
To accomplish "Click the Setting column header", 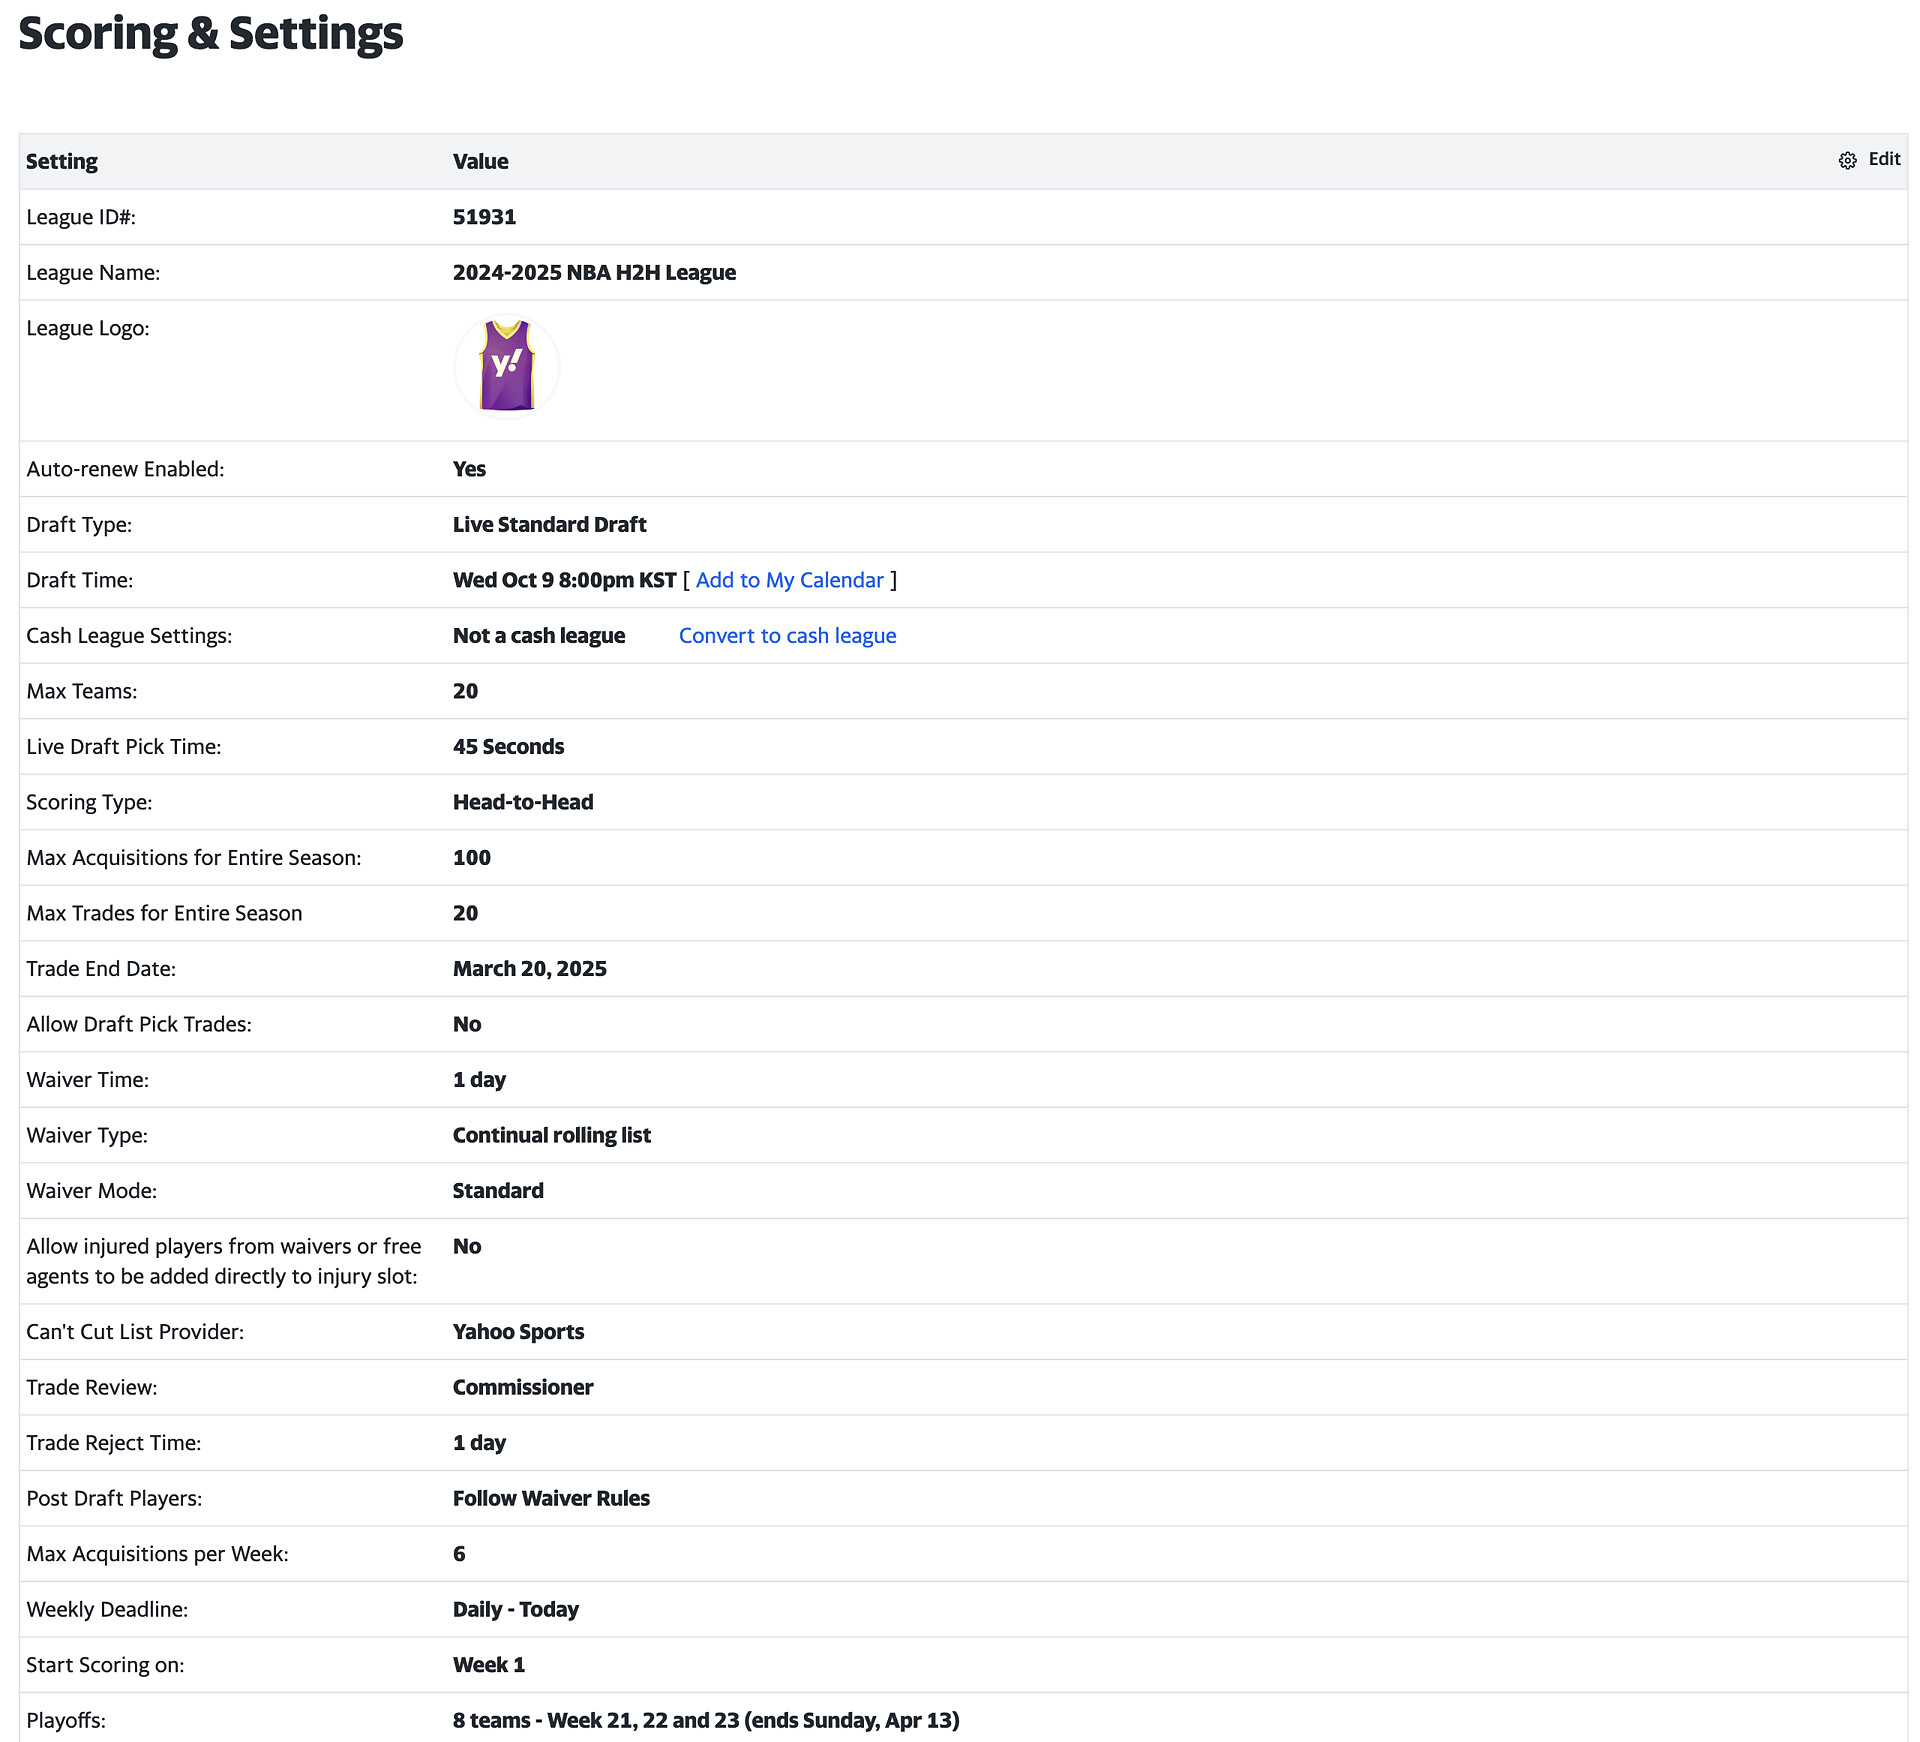I will pyautogui.click(x=62, y=162).
